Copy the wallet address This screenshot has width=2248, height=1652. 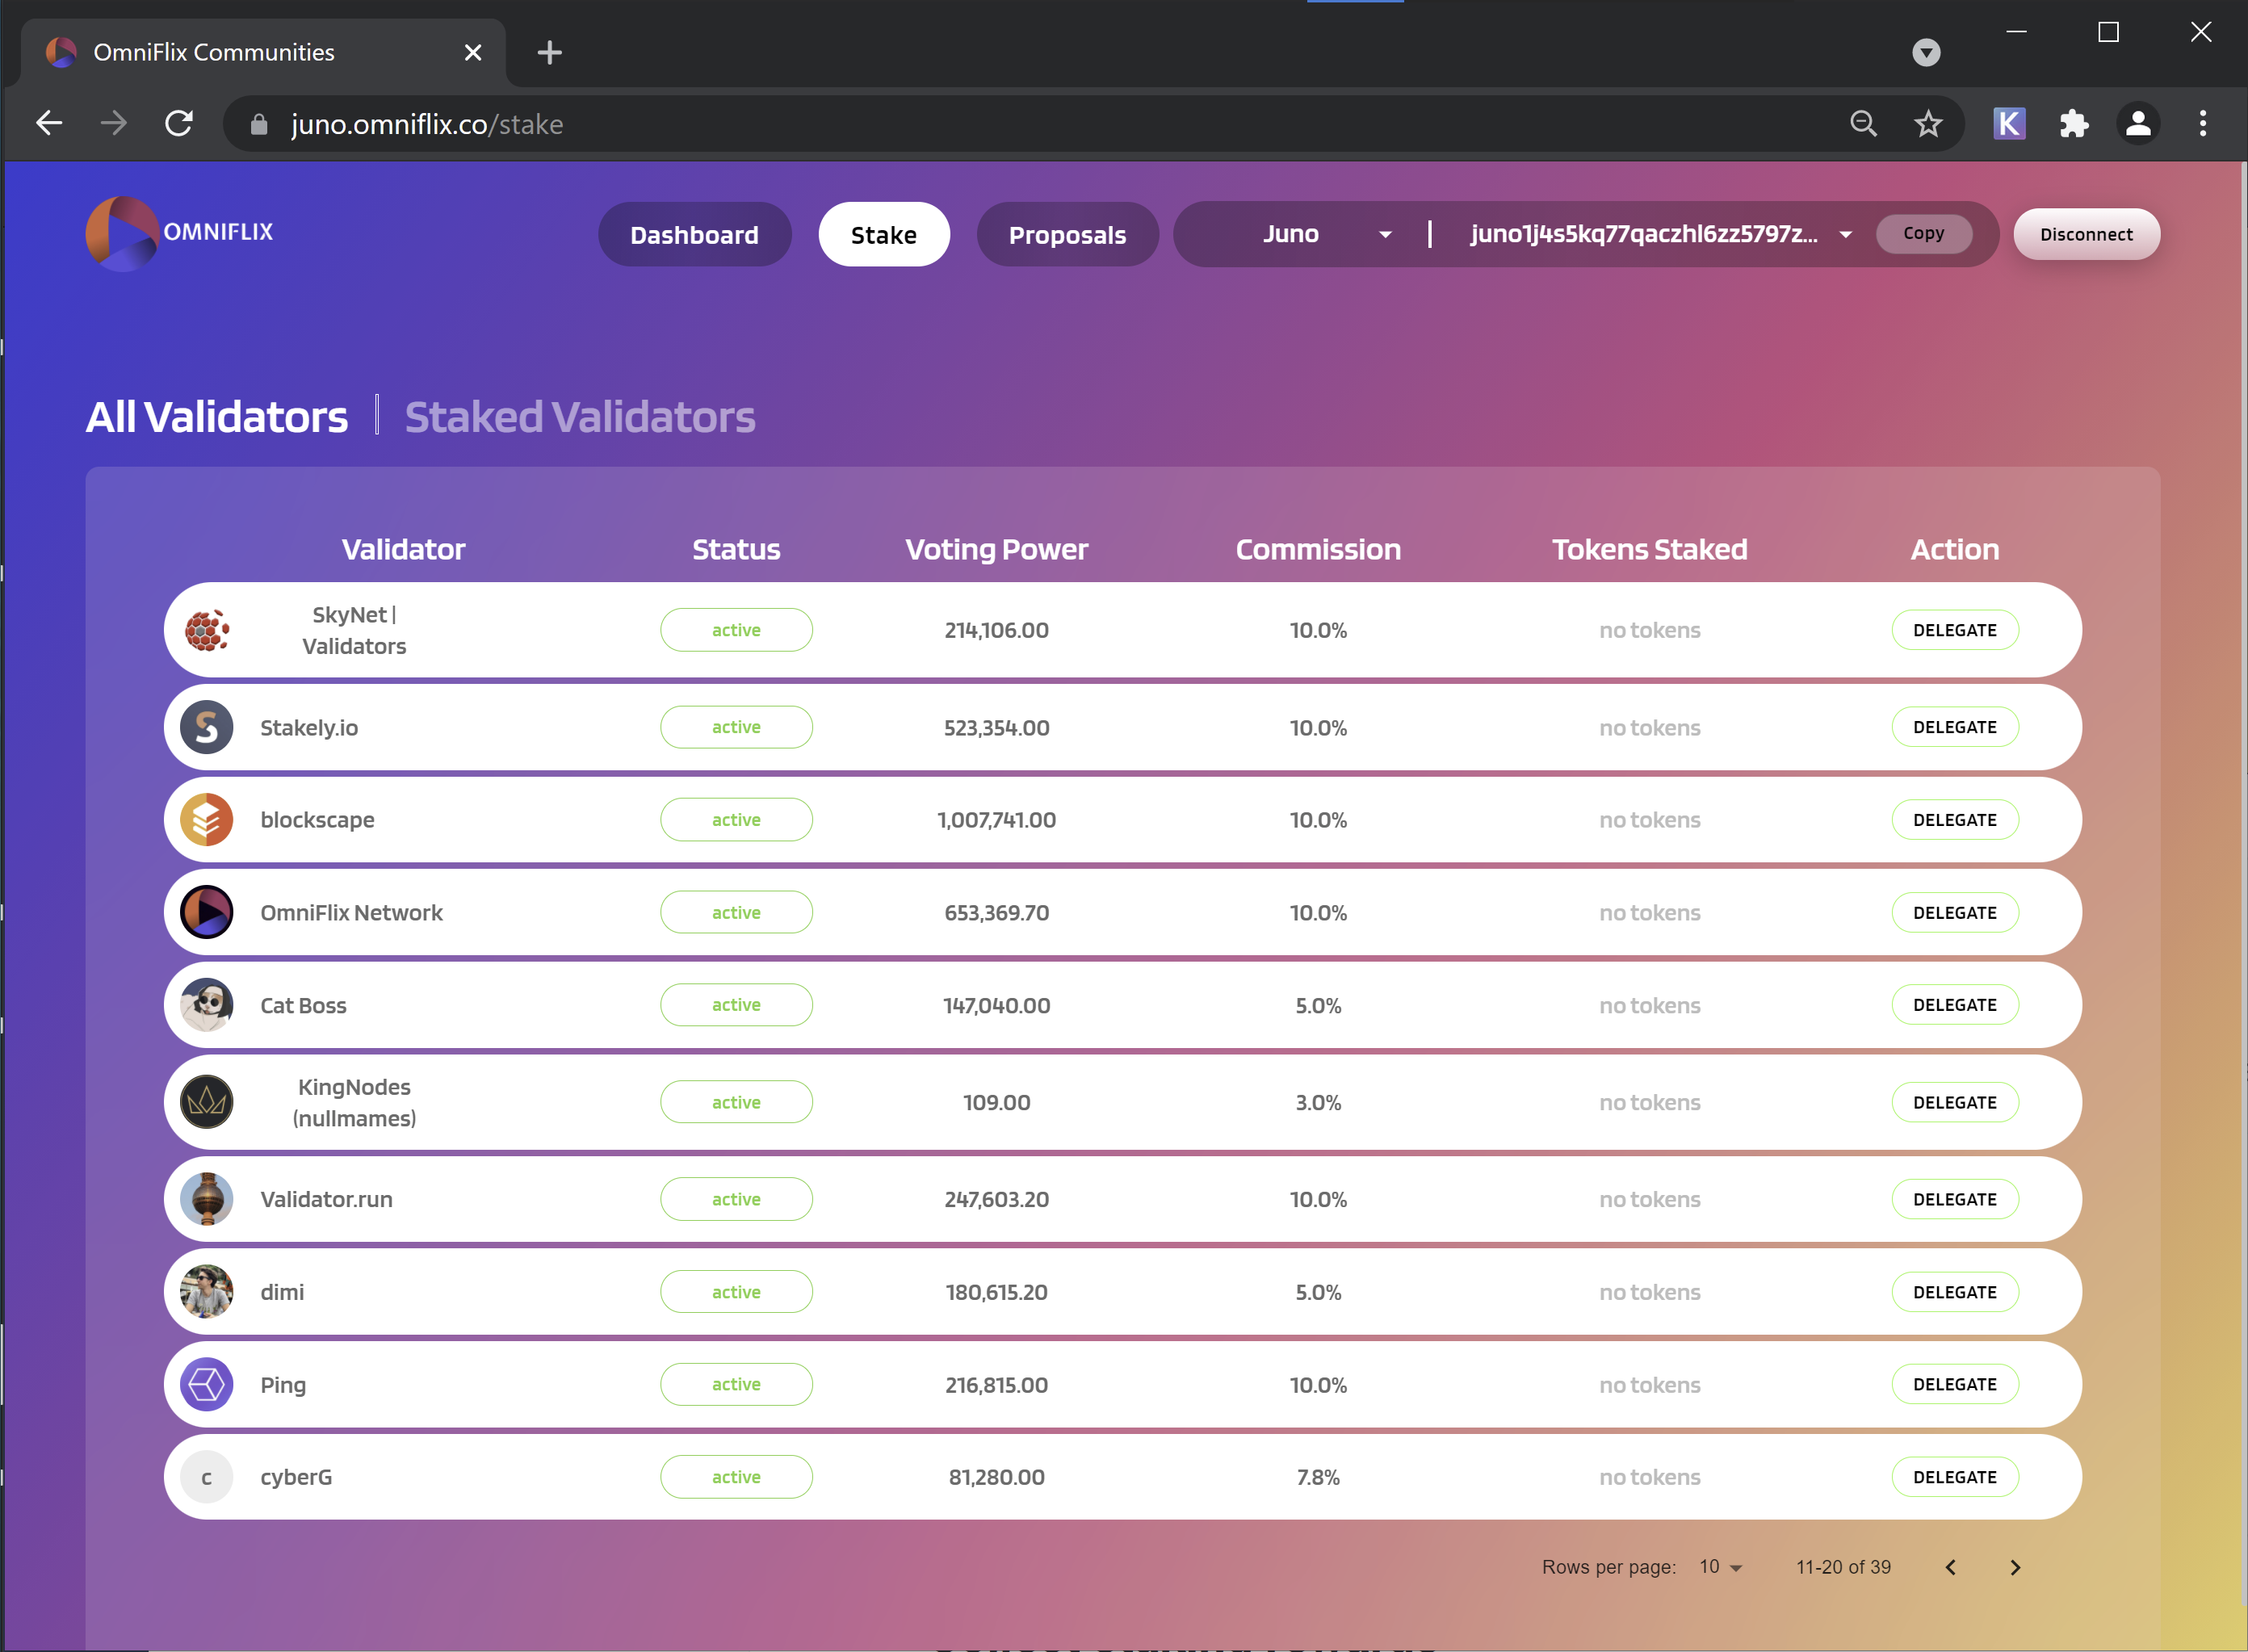point(1924,233)
